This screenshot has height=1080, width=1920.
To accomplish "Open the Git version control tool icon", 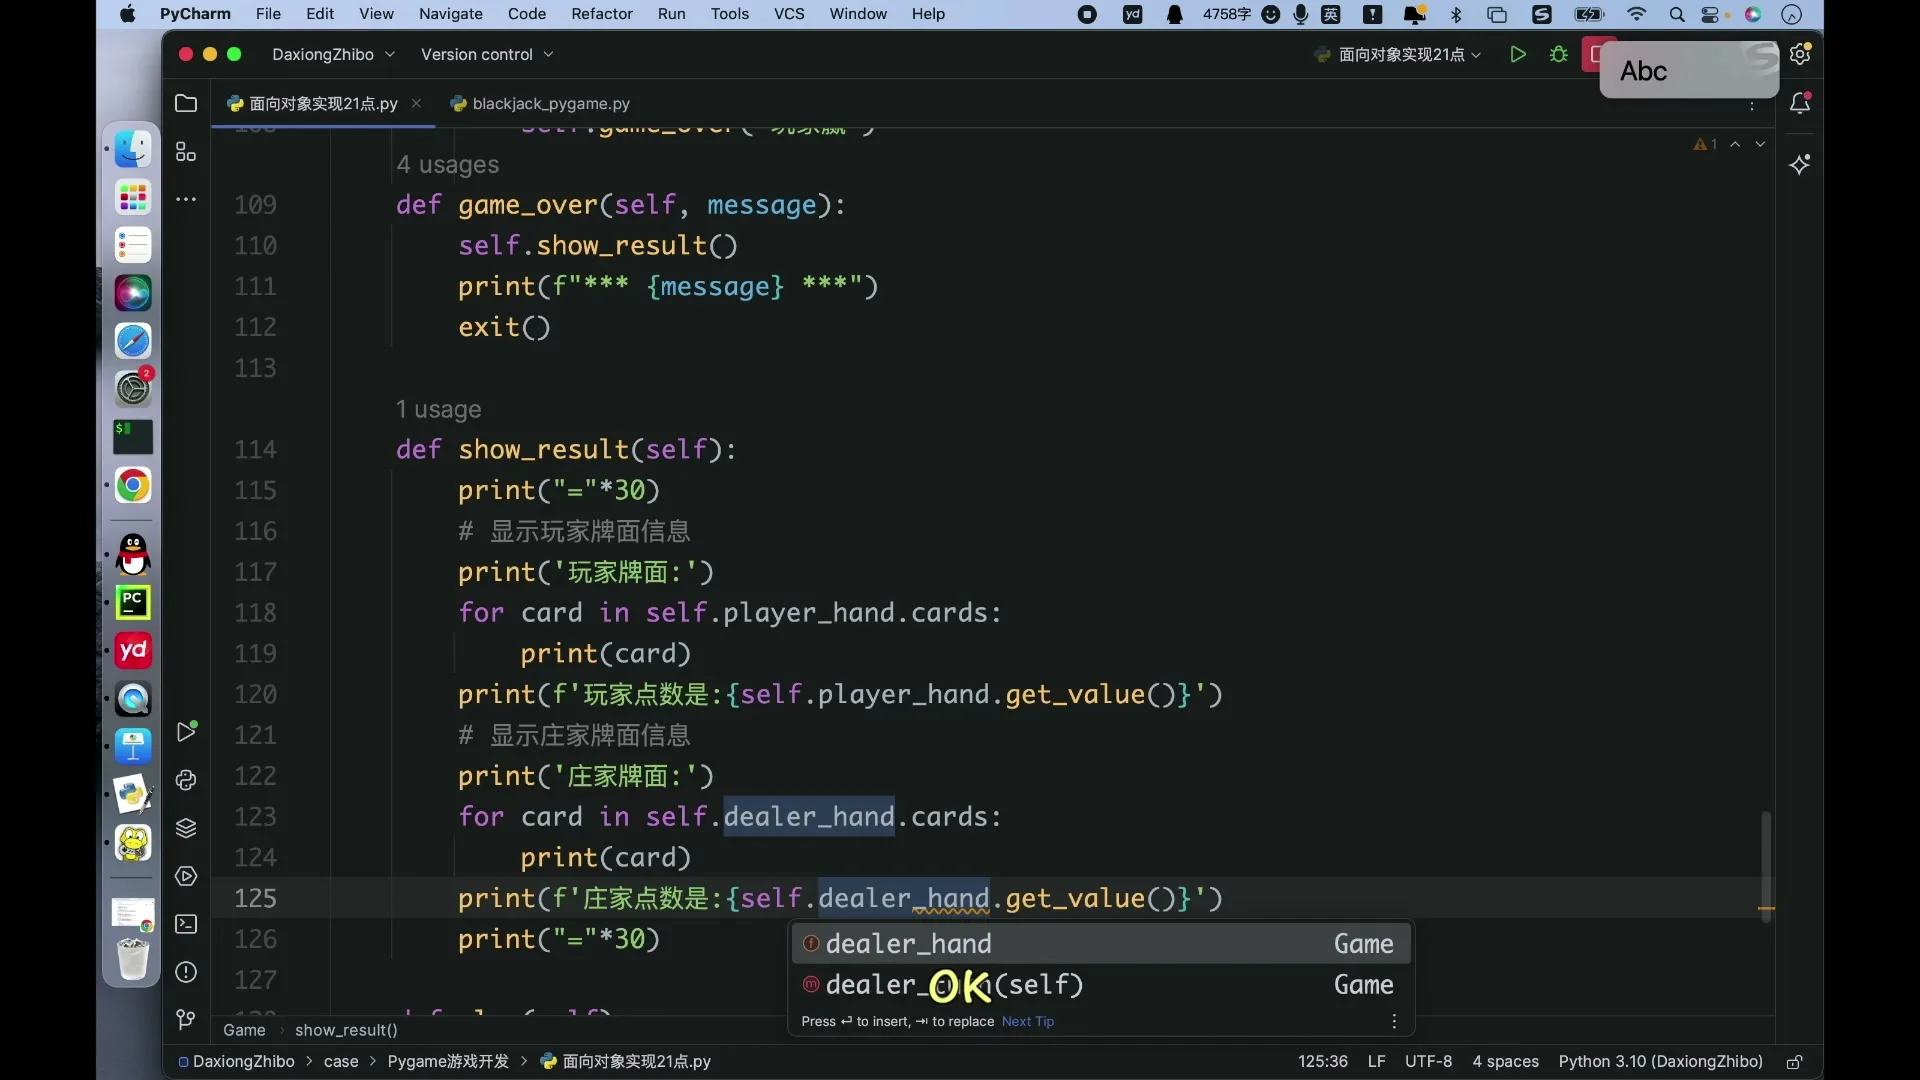I will 186,1020.
